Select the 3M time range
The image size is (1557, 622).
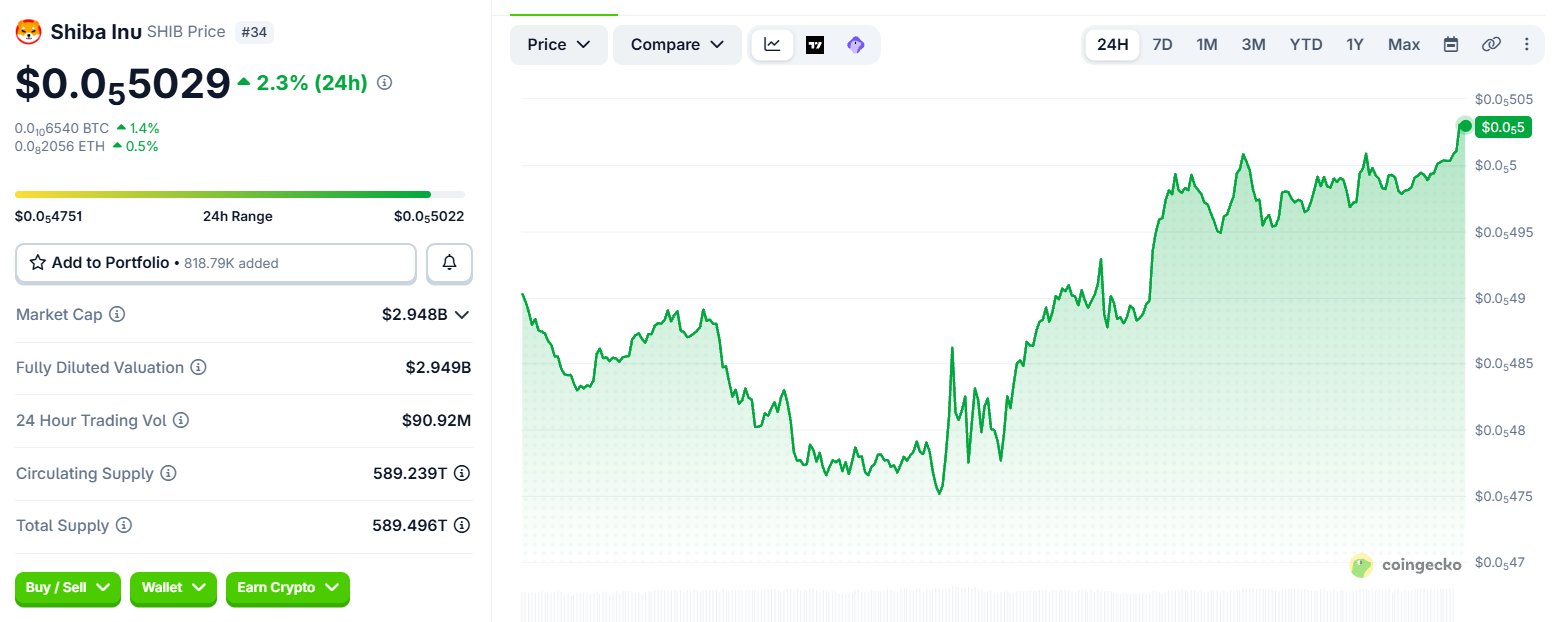pyautogui.click(x=1253, y=45)
